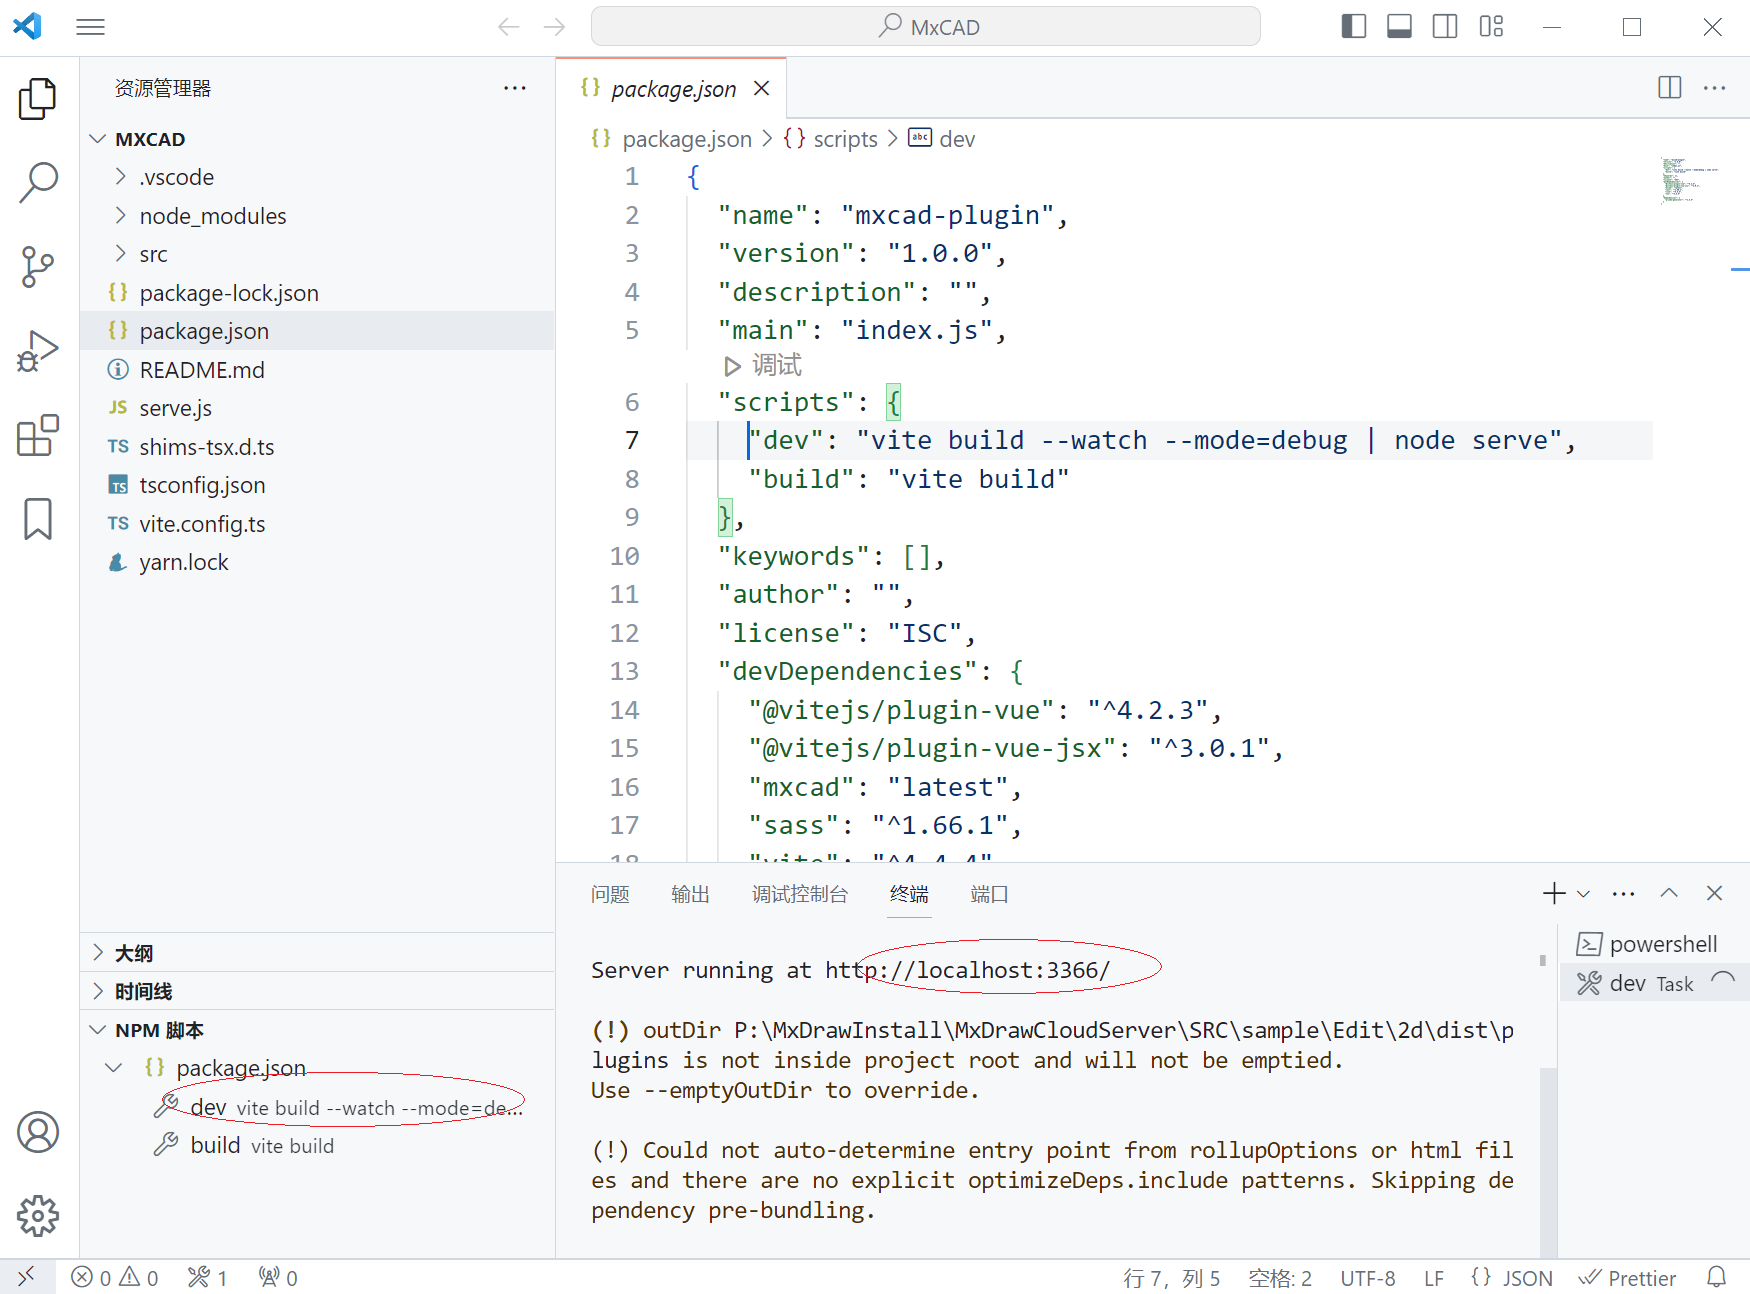
Task: Toggle primary side bar visibility
Action: 1353,27
